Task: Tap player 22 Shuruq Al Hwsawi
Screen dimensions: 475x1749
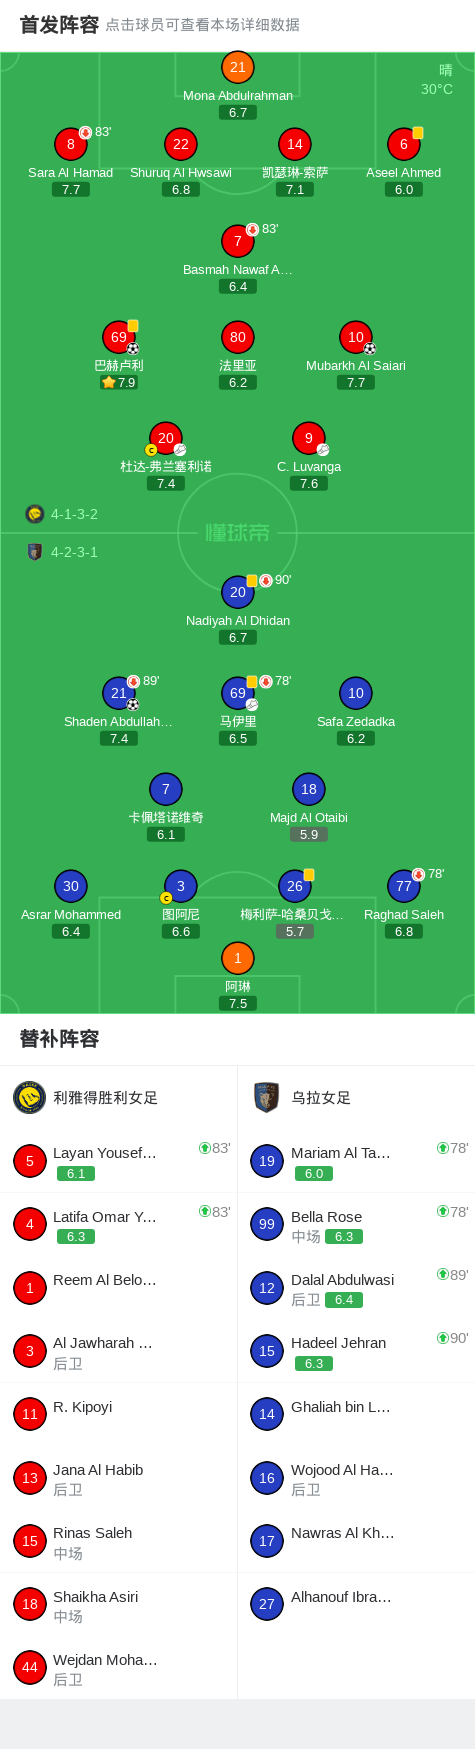Action: pyautogui.click(x=181, y=144)
